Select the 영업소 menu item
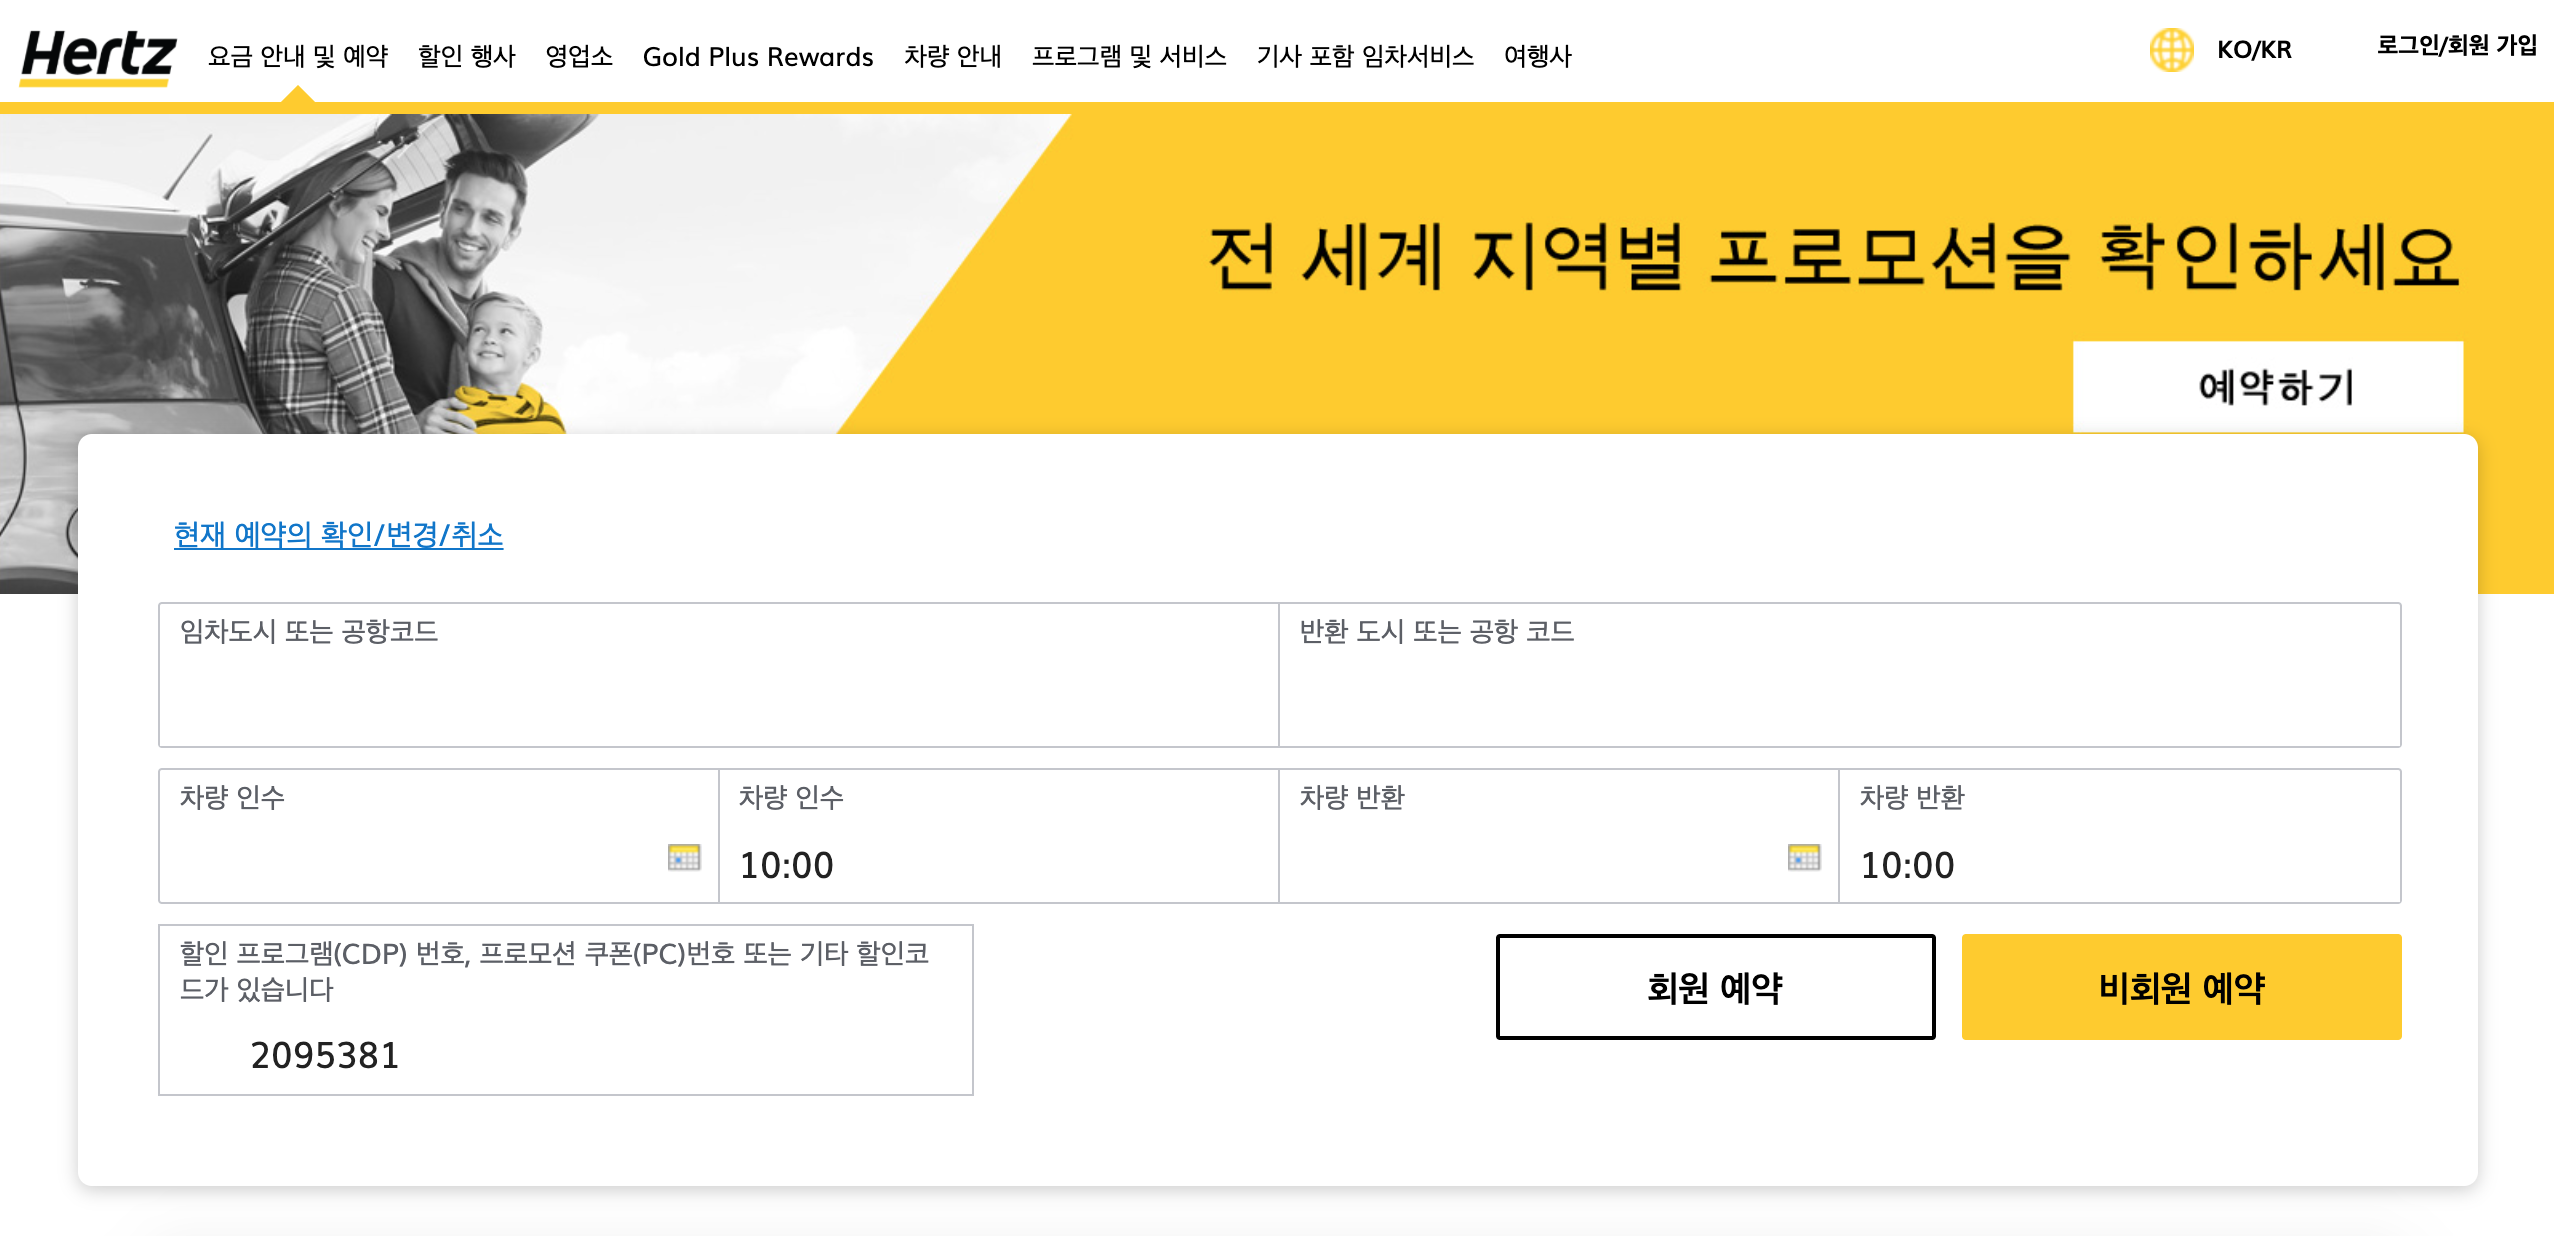The image size is (2554, 1236). tap(579, 56)
